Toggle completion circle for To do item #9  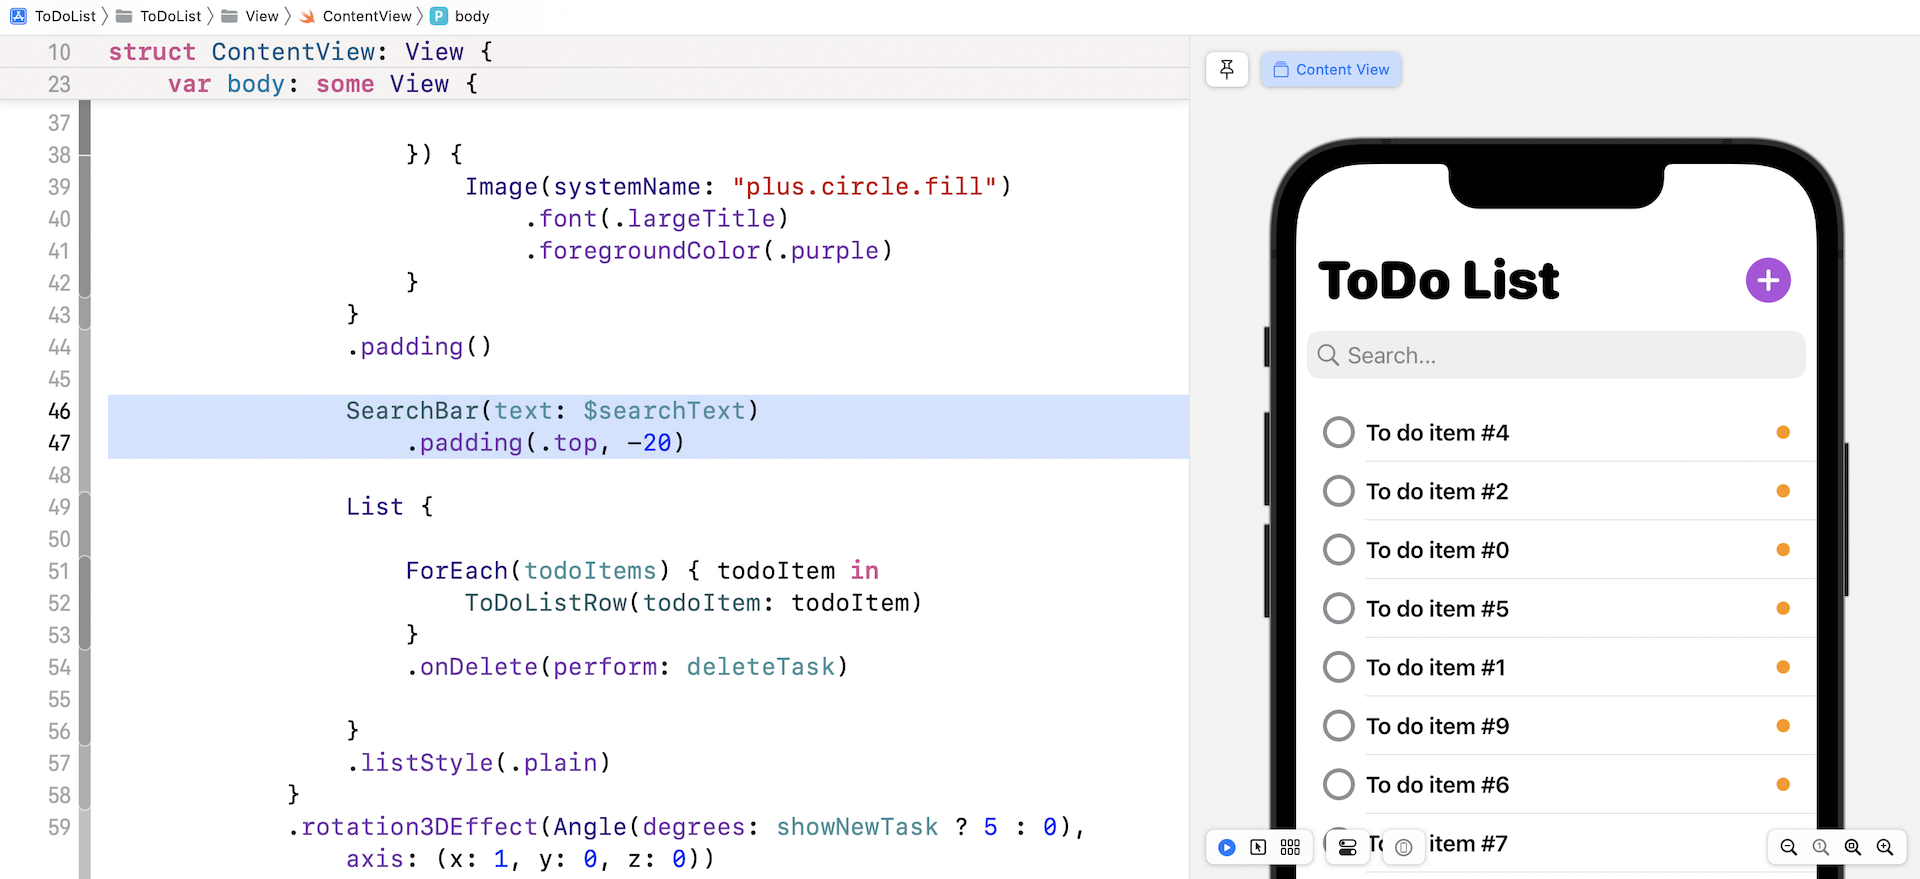tap(1338, 726)
